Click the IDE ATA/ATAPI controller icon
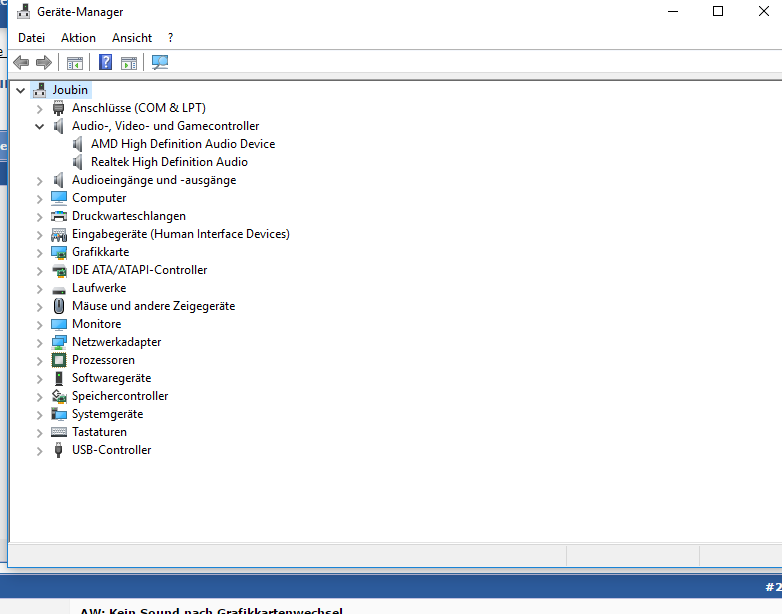This screenshot has width=782, height=614. [x=59, y=270]
